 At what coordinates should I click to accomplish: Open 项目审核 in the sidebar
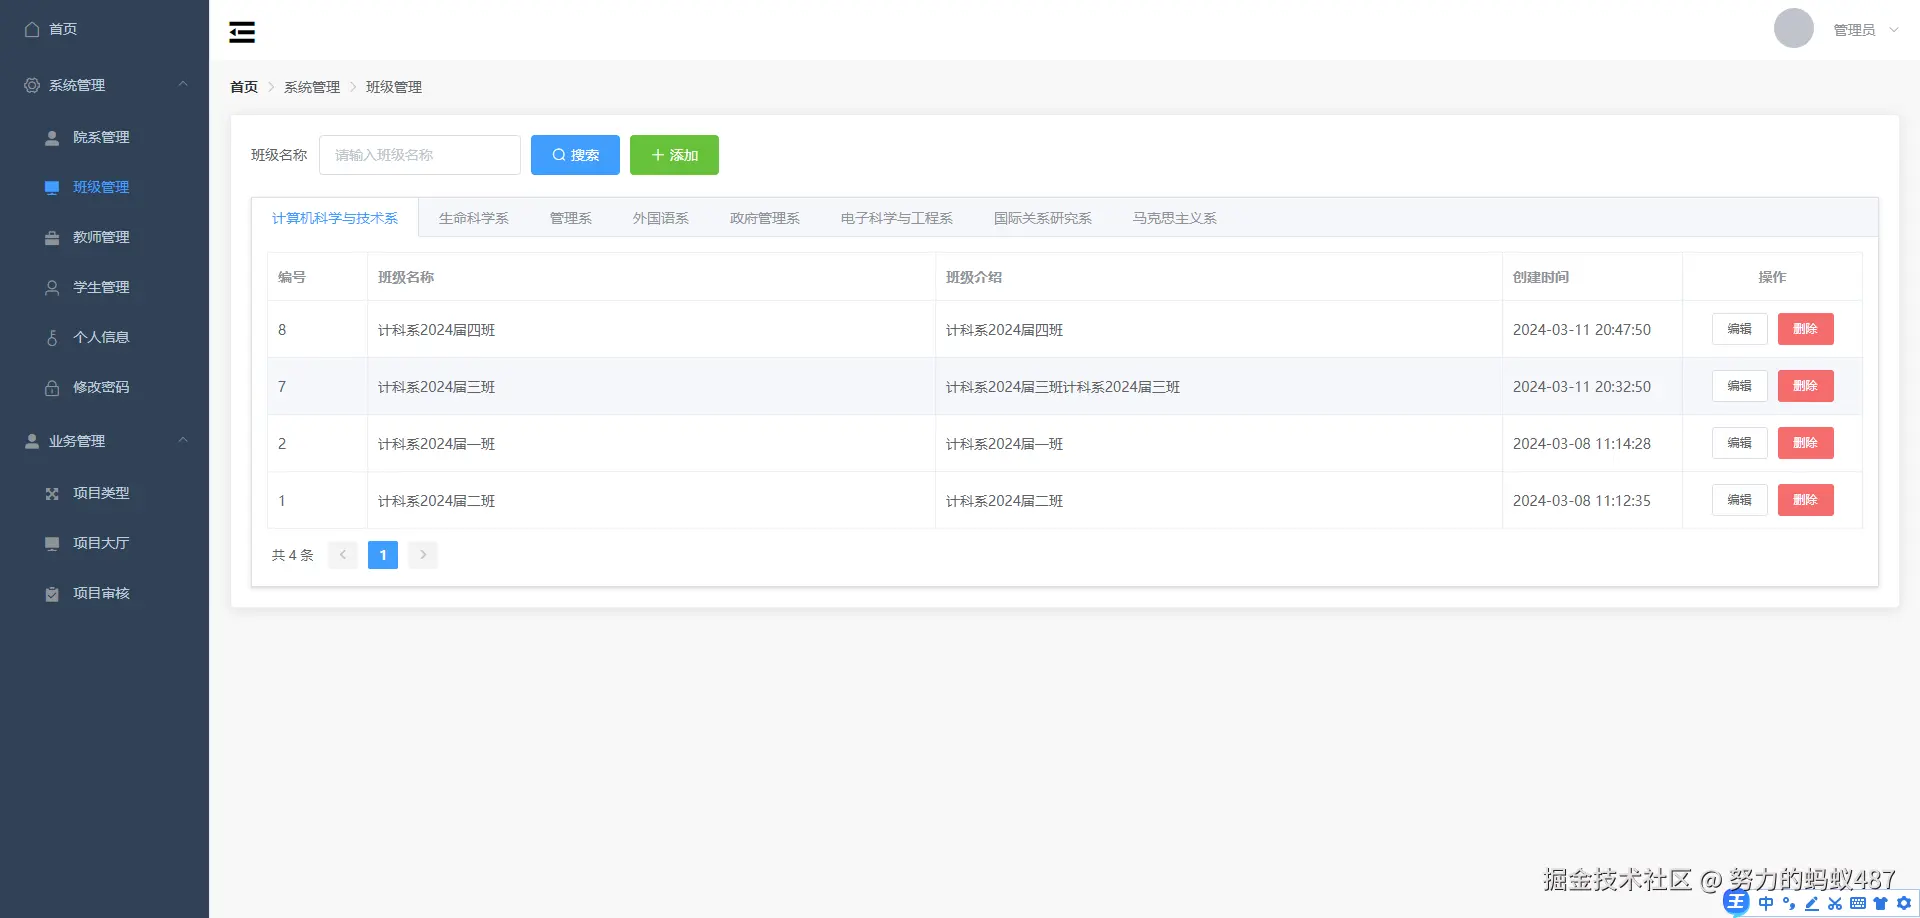pyautogui.click(x=104, y=594)
